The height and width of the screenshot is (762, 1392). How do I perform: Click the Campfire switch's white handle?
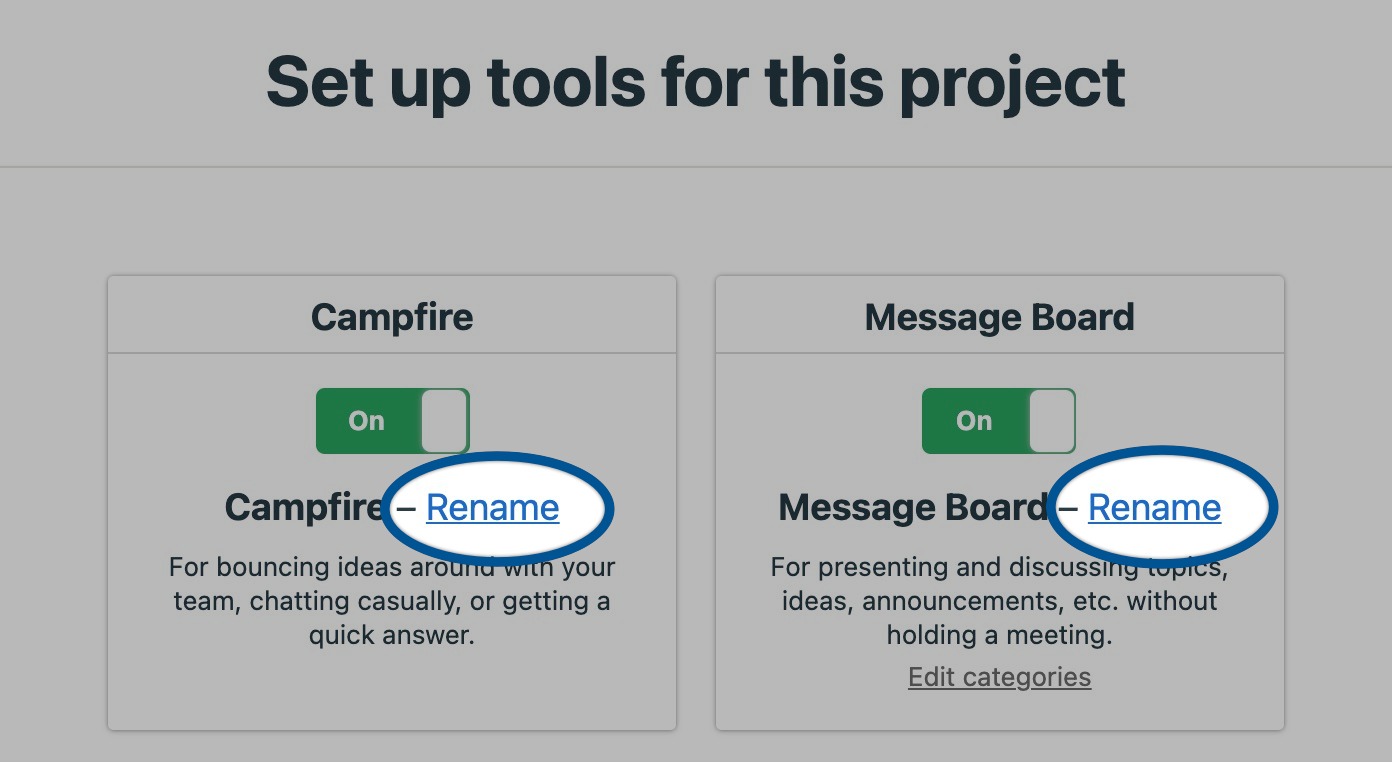(x=444, y=421)
